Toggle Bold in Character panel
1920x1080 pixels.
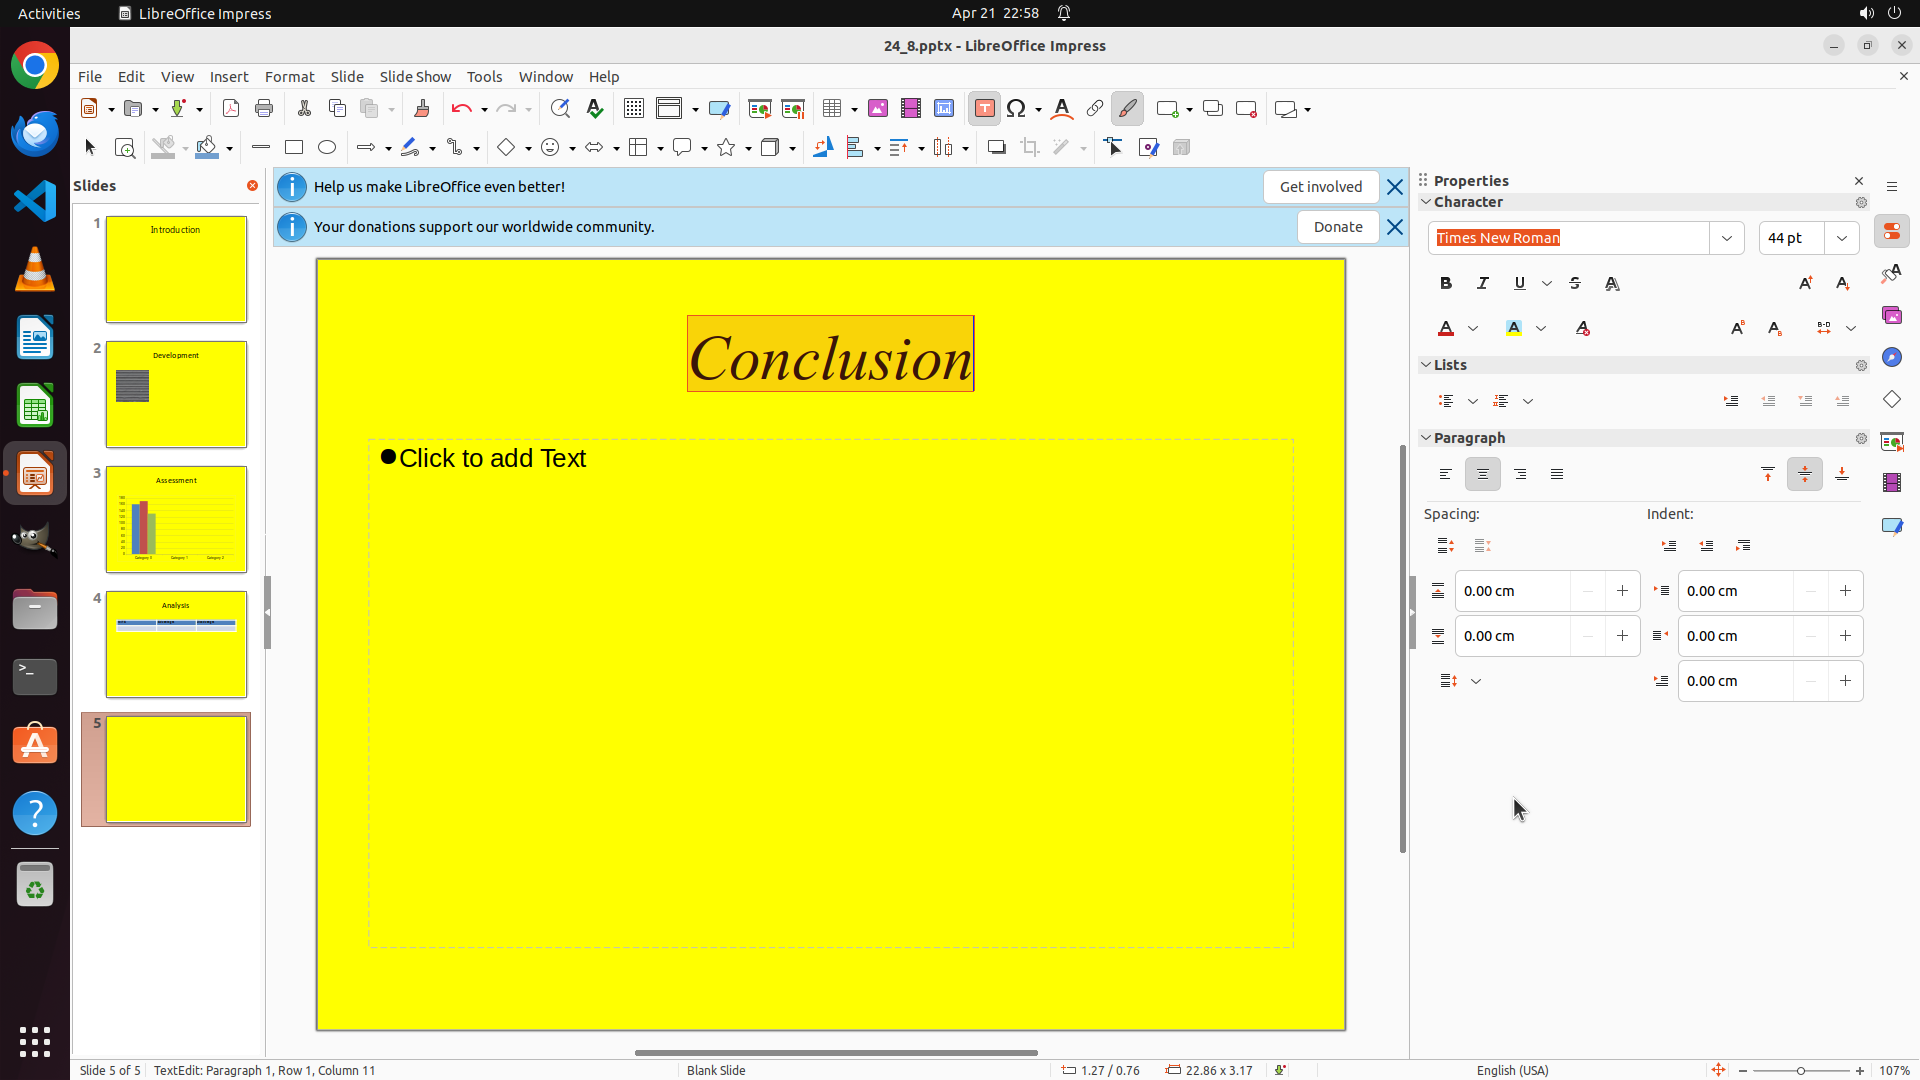click(1446, 284)
